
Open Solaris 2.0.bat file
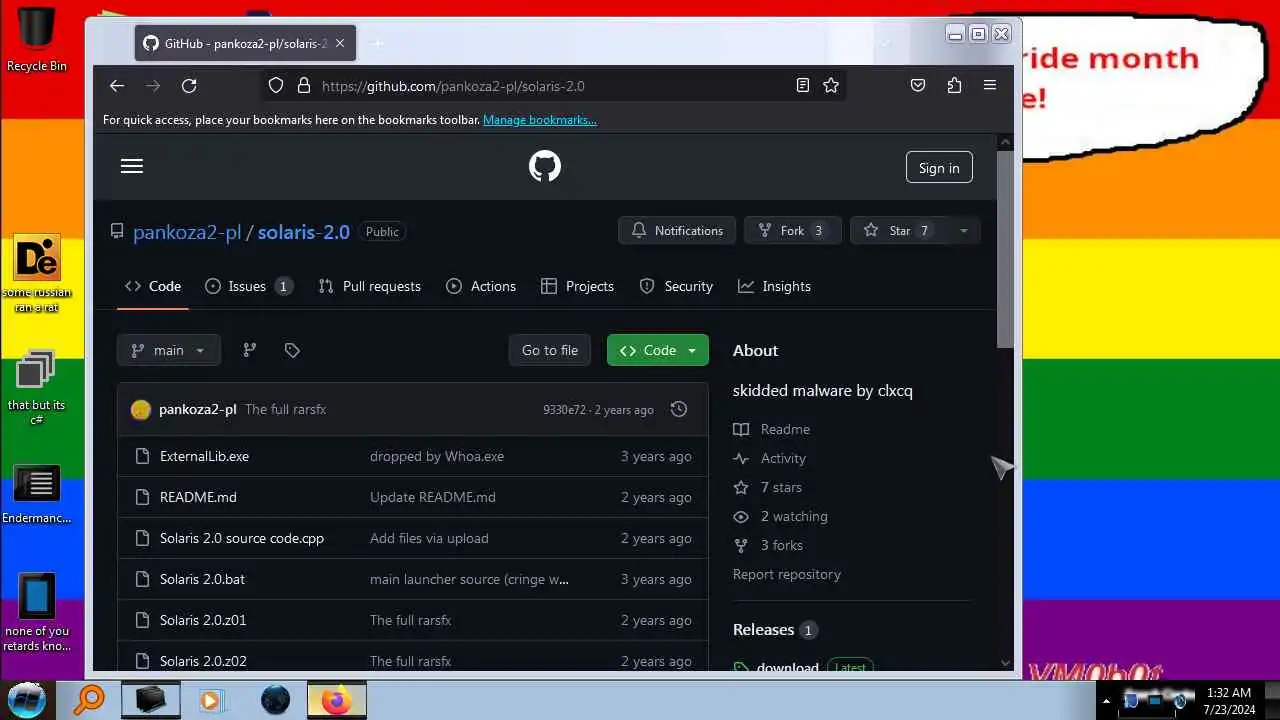202,579
